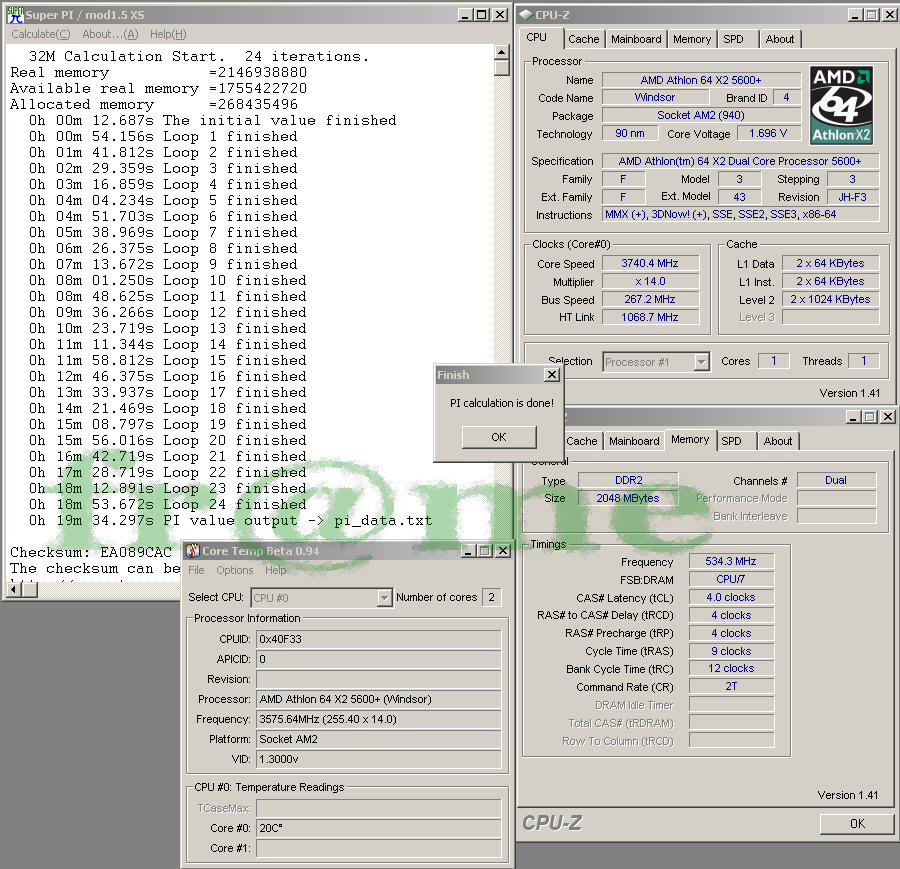Maximize the Super PI window
Viewport: 900px width, 869px height.
483,15
